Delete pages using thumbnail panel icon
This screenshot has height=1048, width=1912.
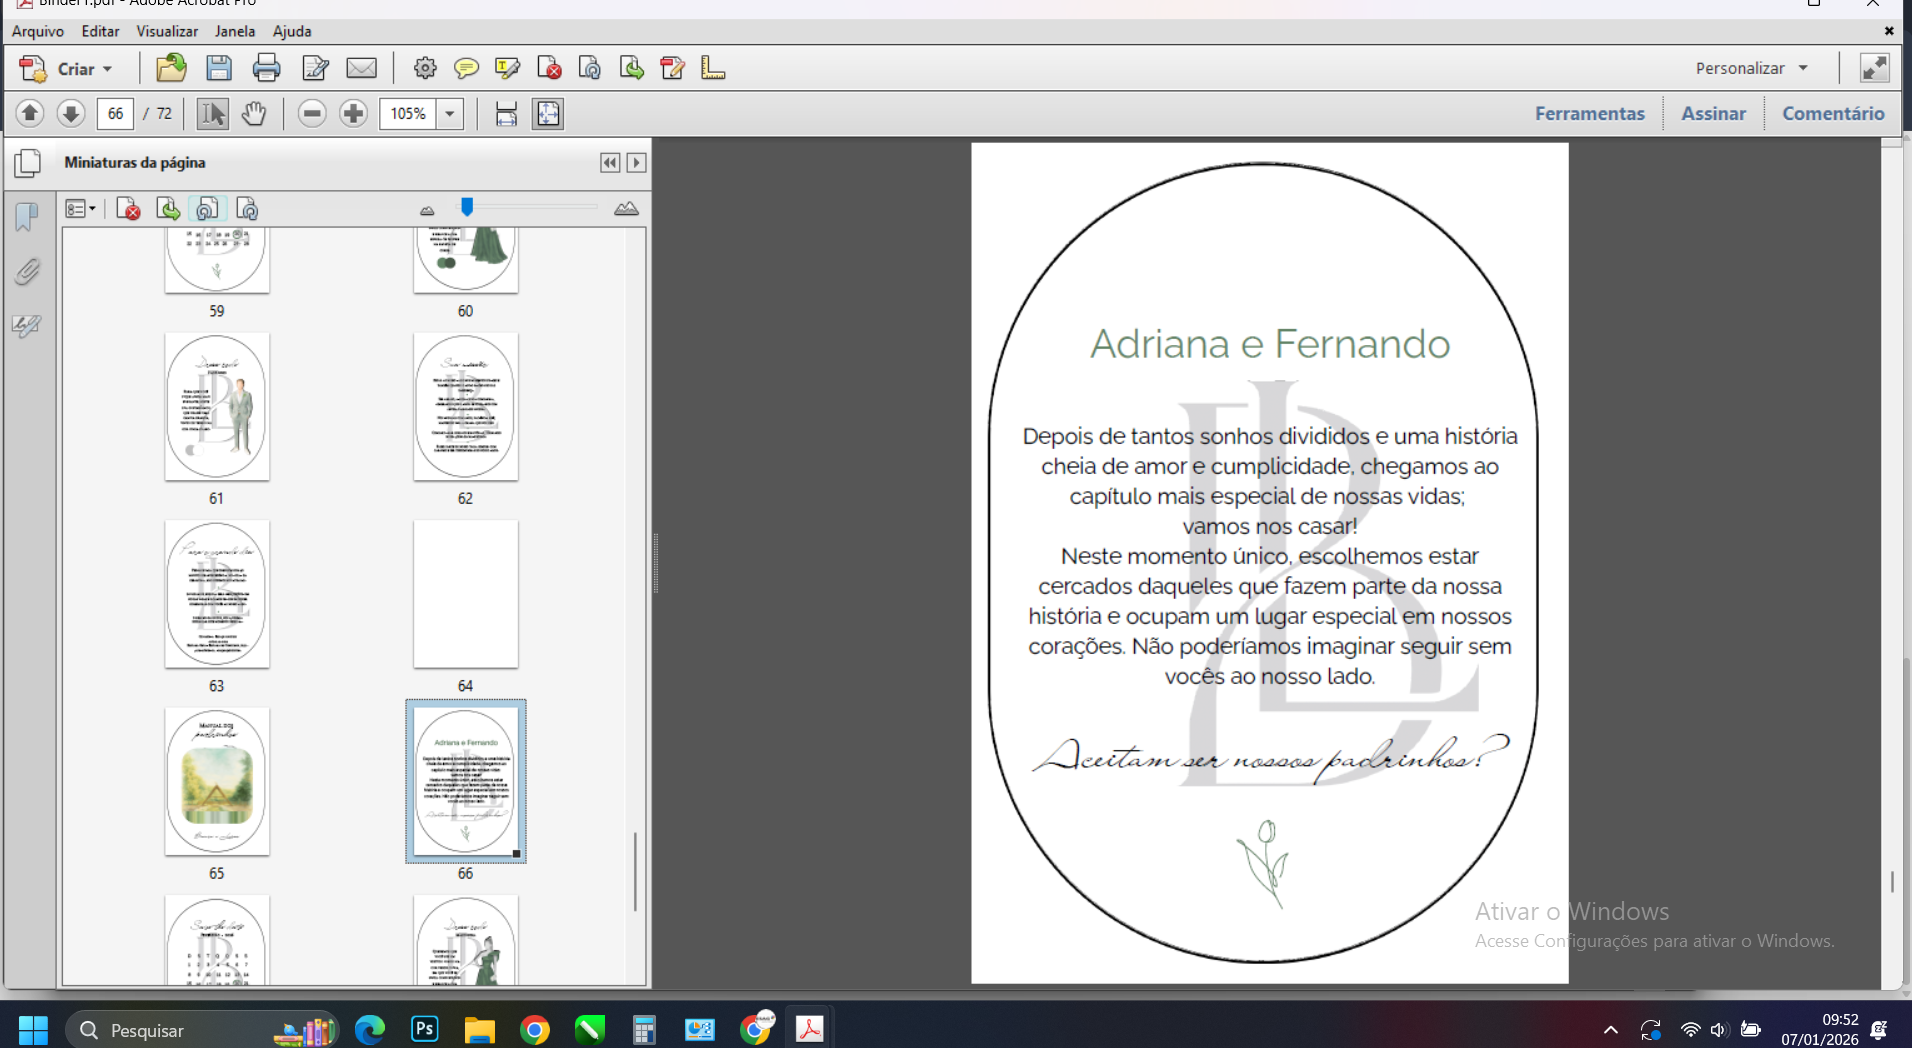point(128,209)
